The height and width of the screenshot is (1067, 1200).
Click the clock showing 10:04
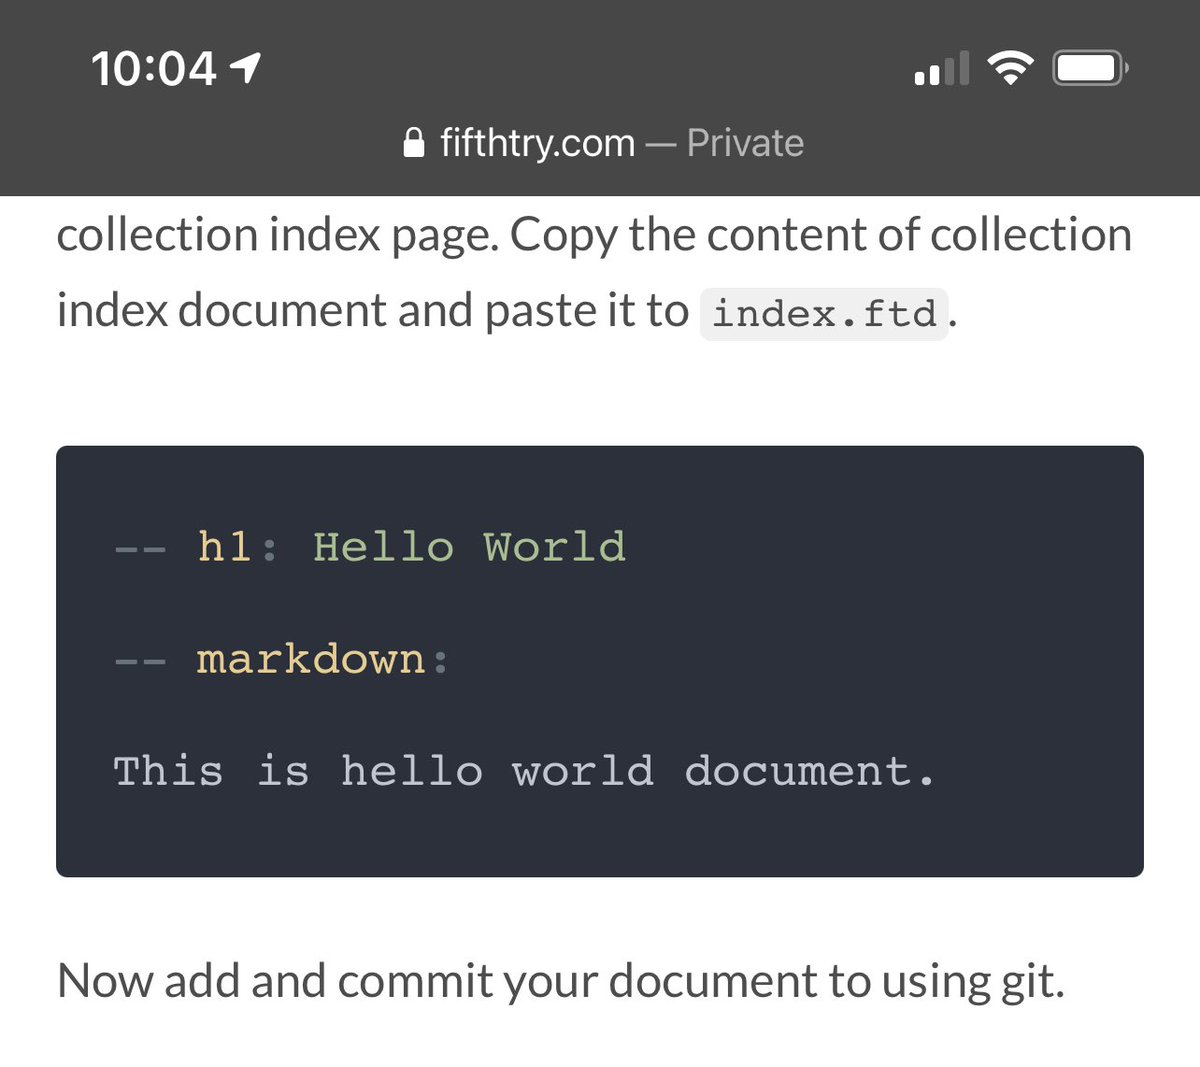click(x=152, y=68)
